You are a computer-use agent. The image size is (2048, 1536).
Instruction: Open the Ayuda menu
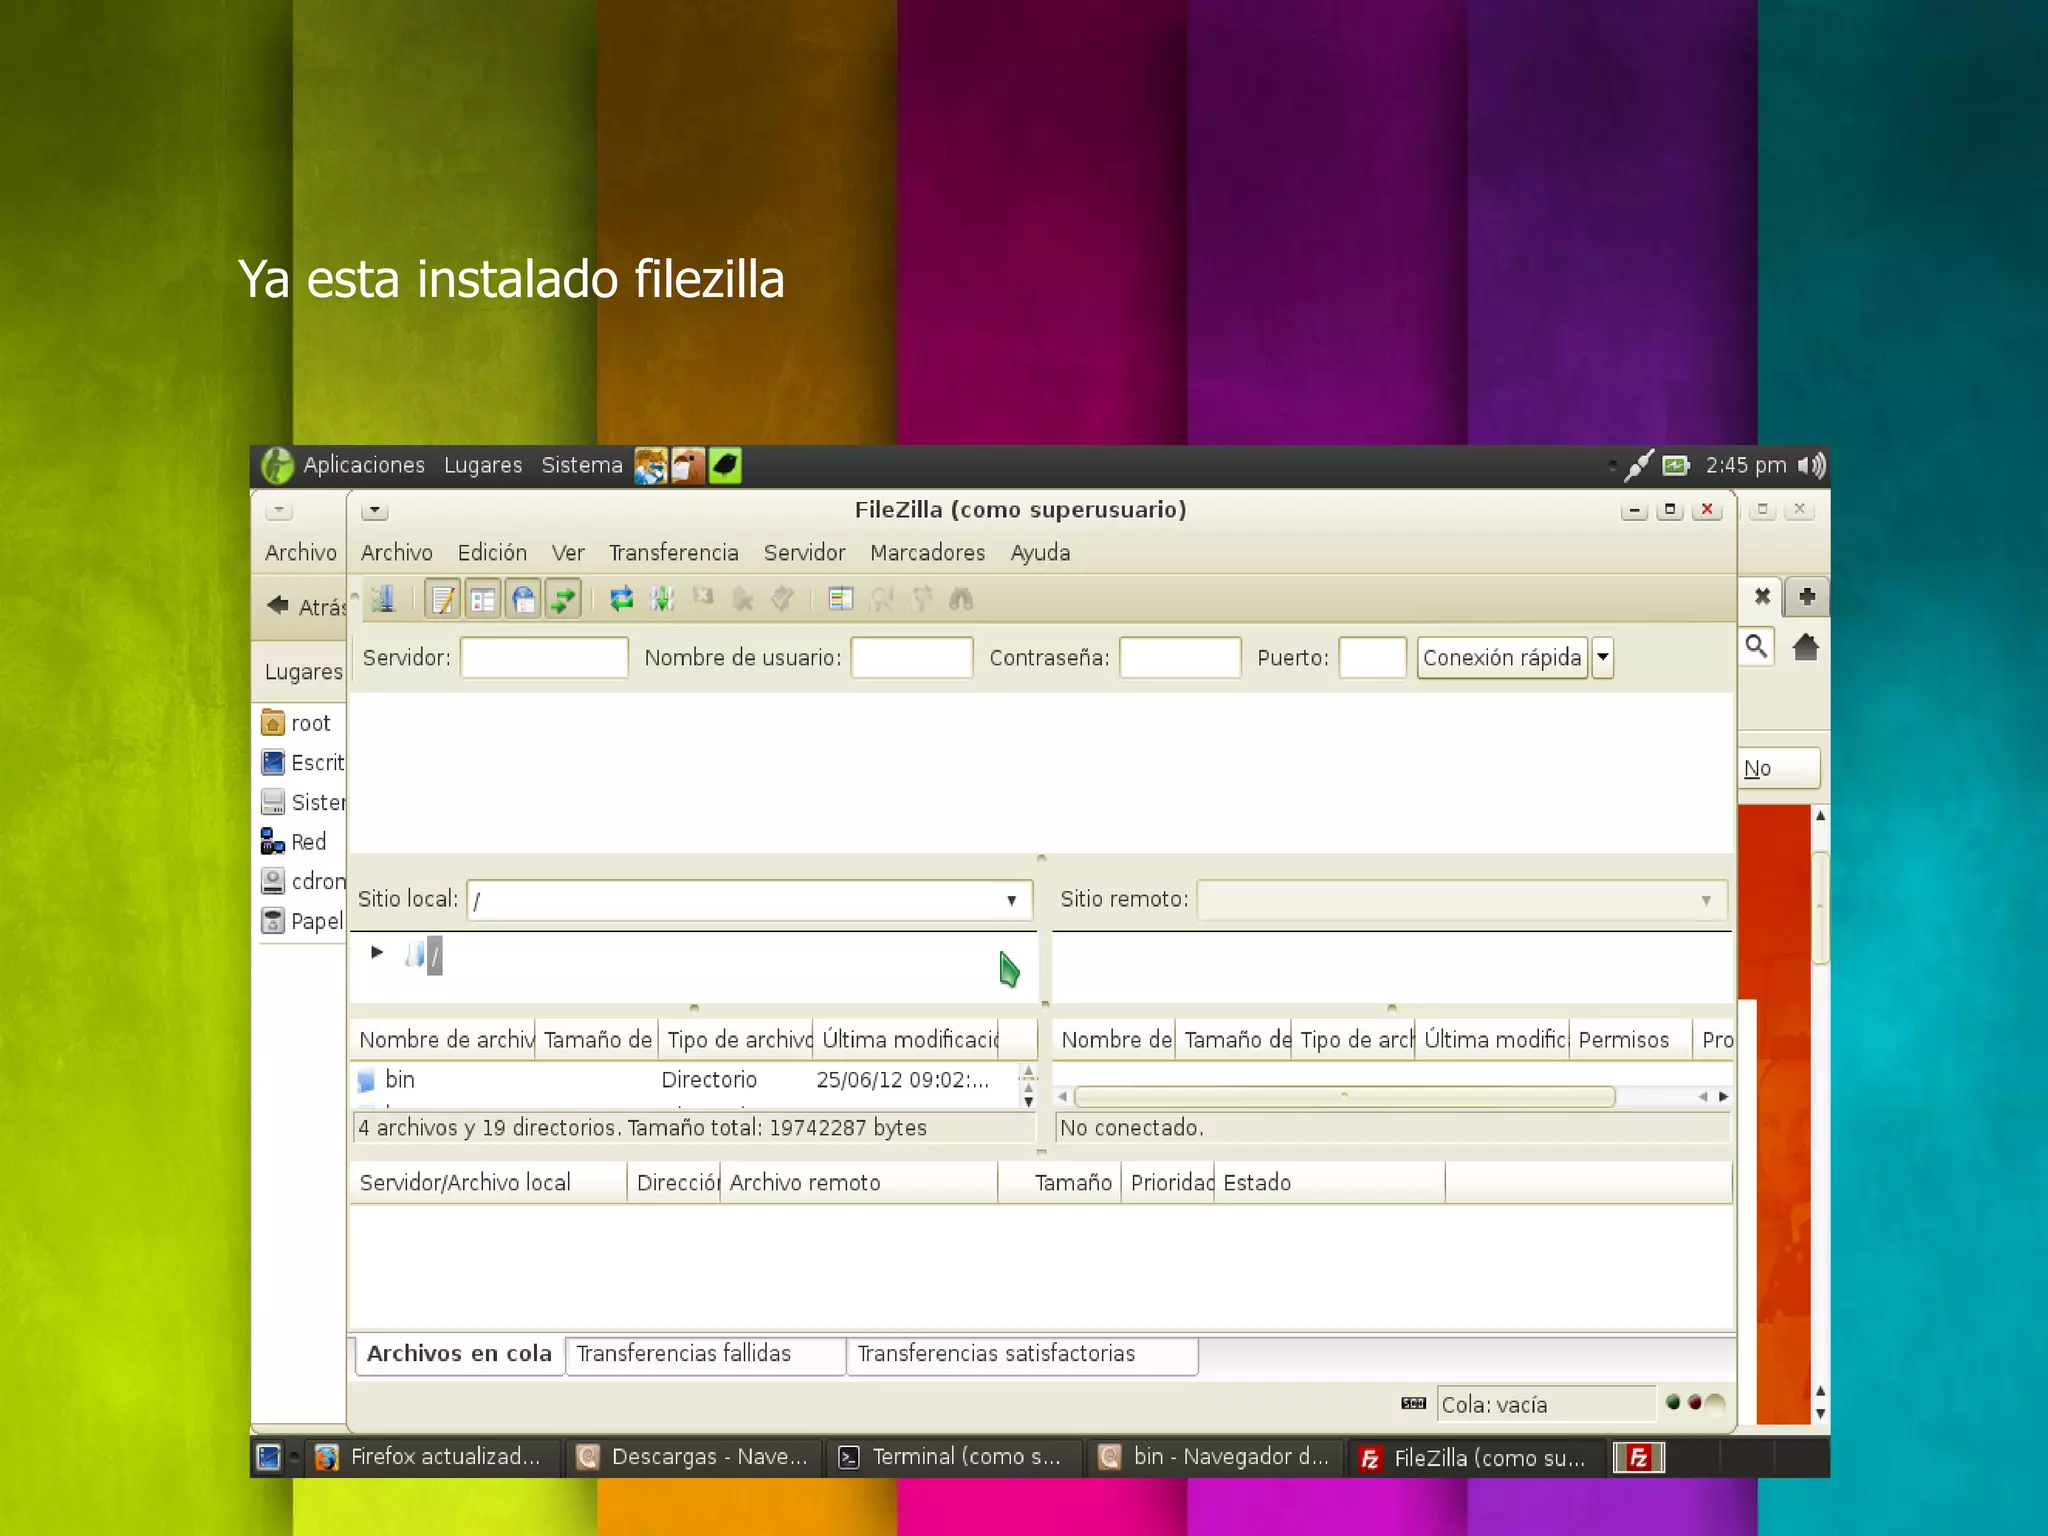1040,552
